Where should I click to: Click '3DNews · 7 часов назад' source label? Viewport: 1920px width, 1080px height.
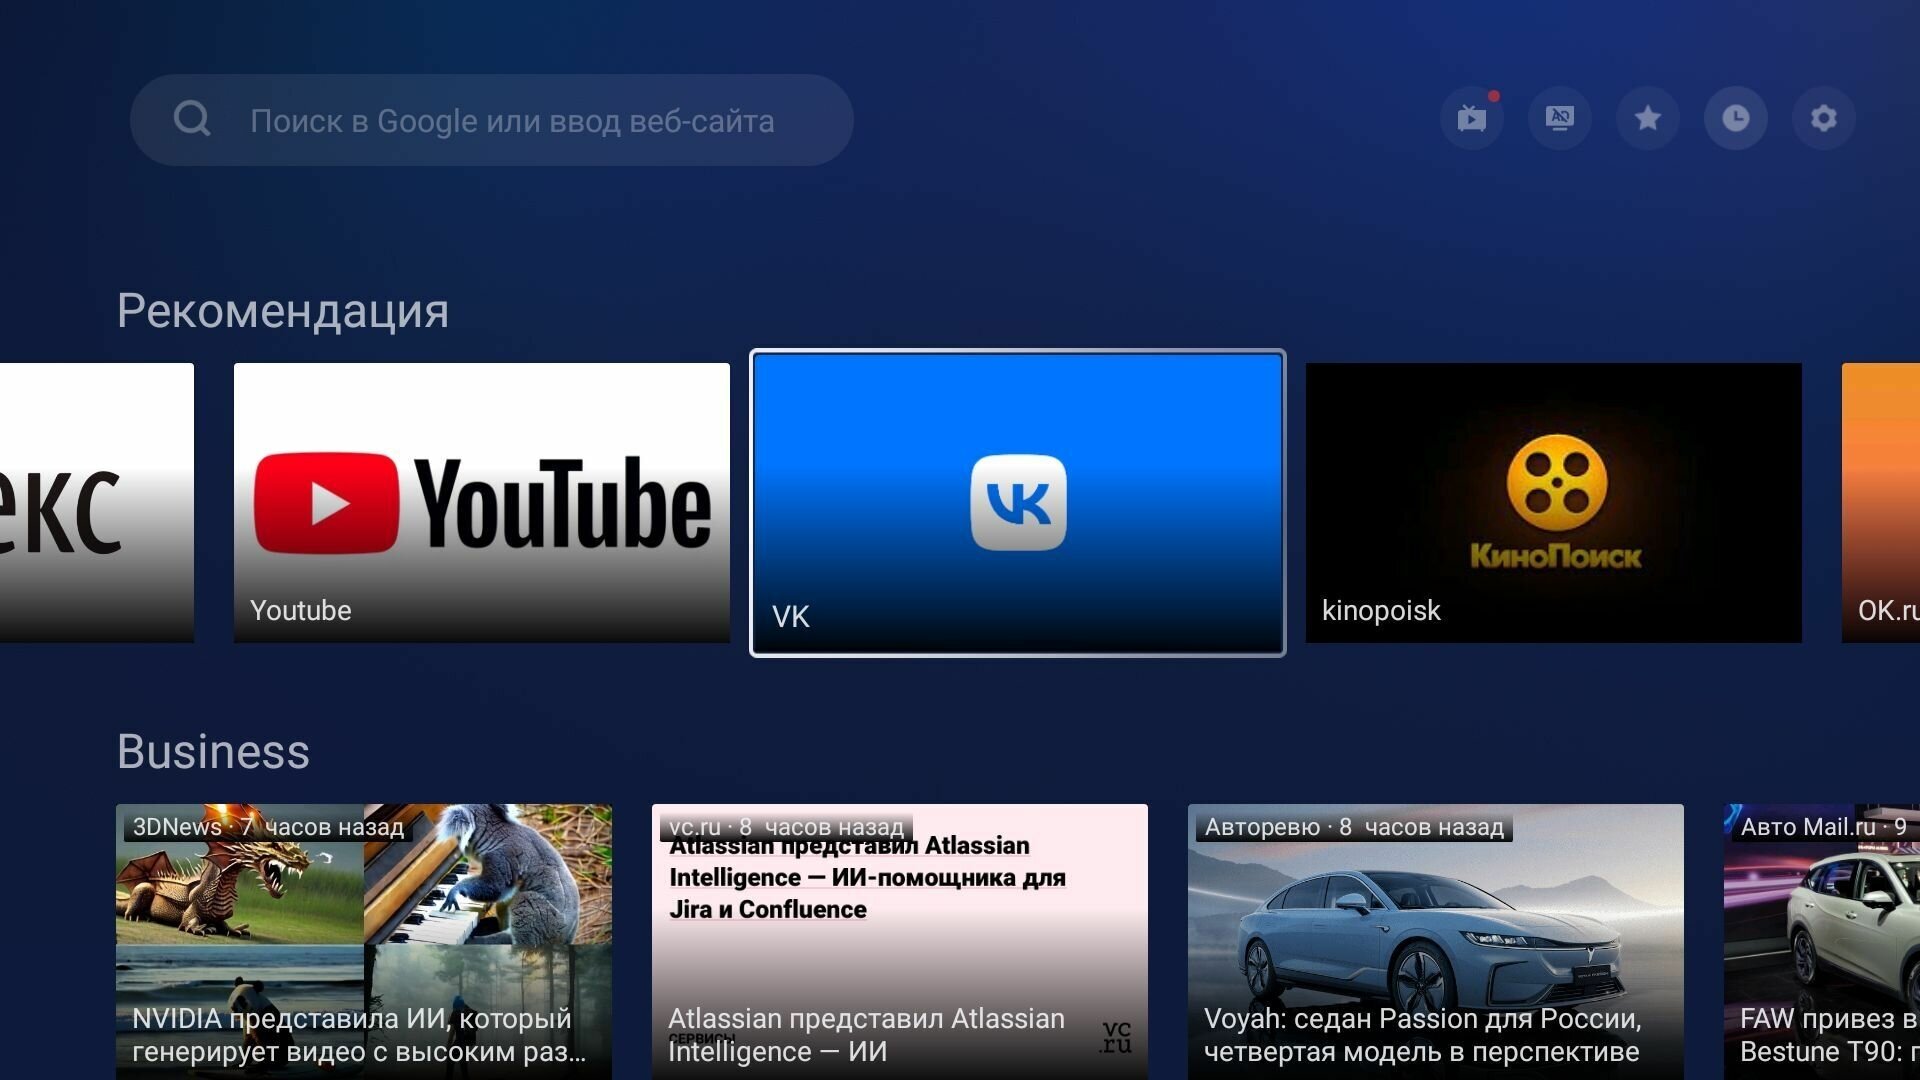coord(268,827)
